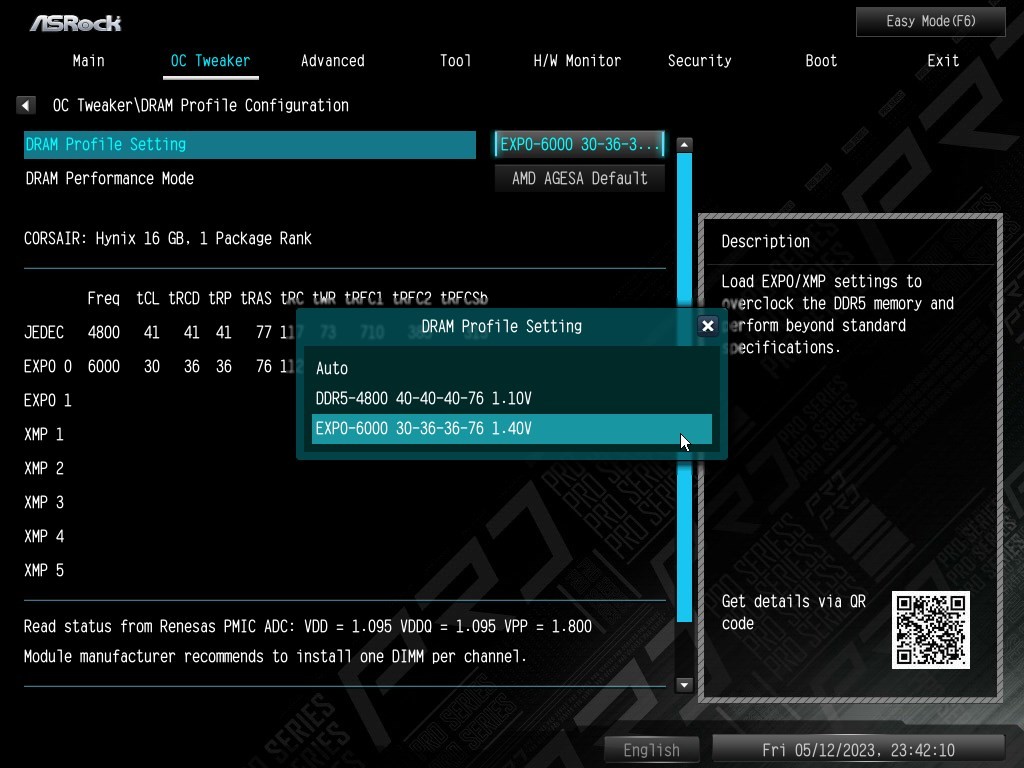The width and height of the screenshot is (1024, 768).
Task: Go to the Boot tab
Action: tap(821, 61)
